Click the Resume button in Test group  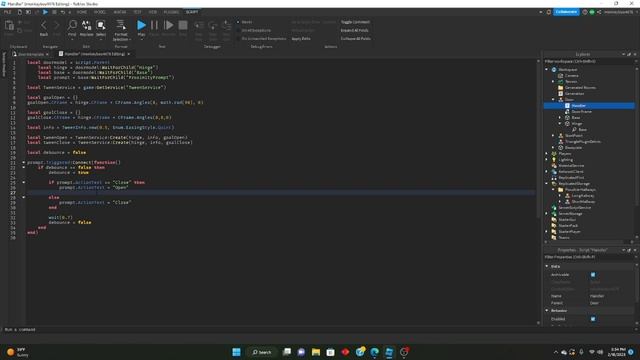[x=168, y=26]
